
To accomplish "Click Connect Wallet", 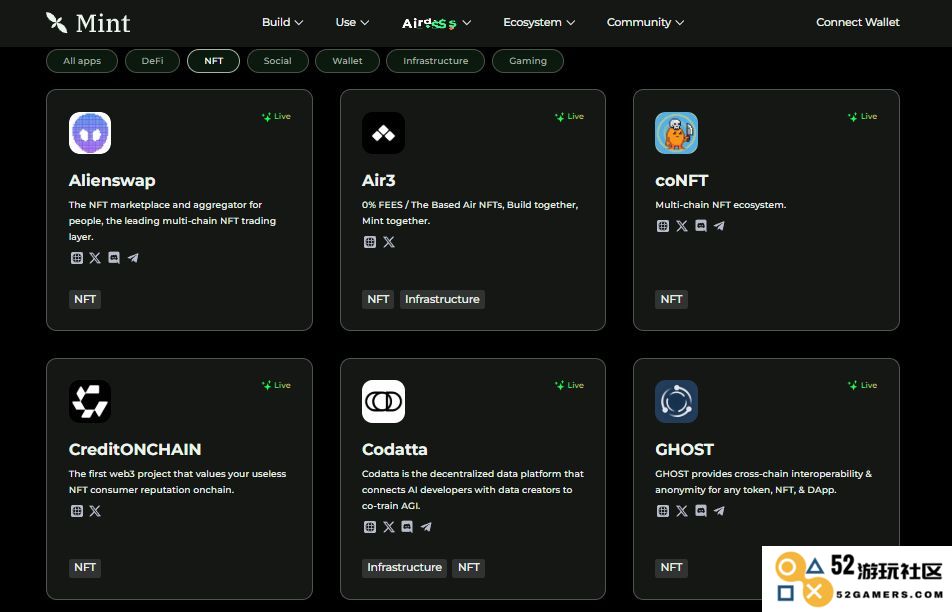I will (x=857, y=22).
